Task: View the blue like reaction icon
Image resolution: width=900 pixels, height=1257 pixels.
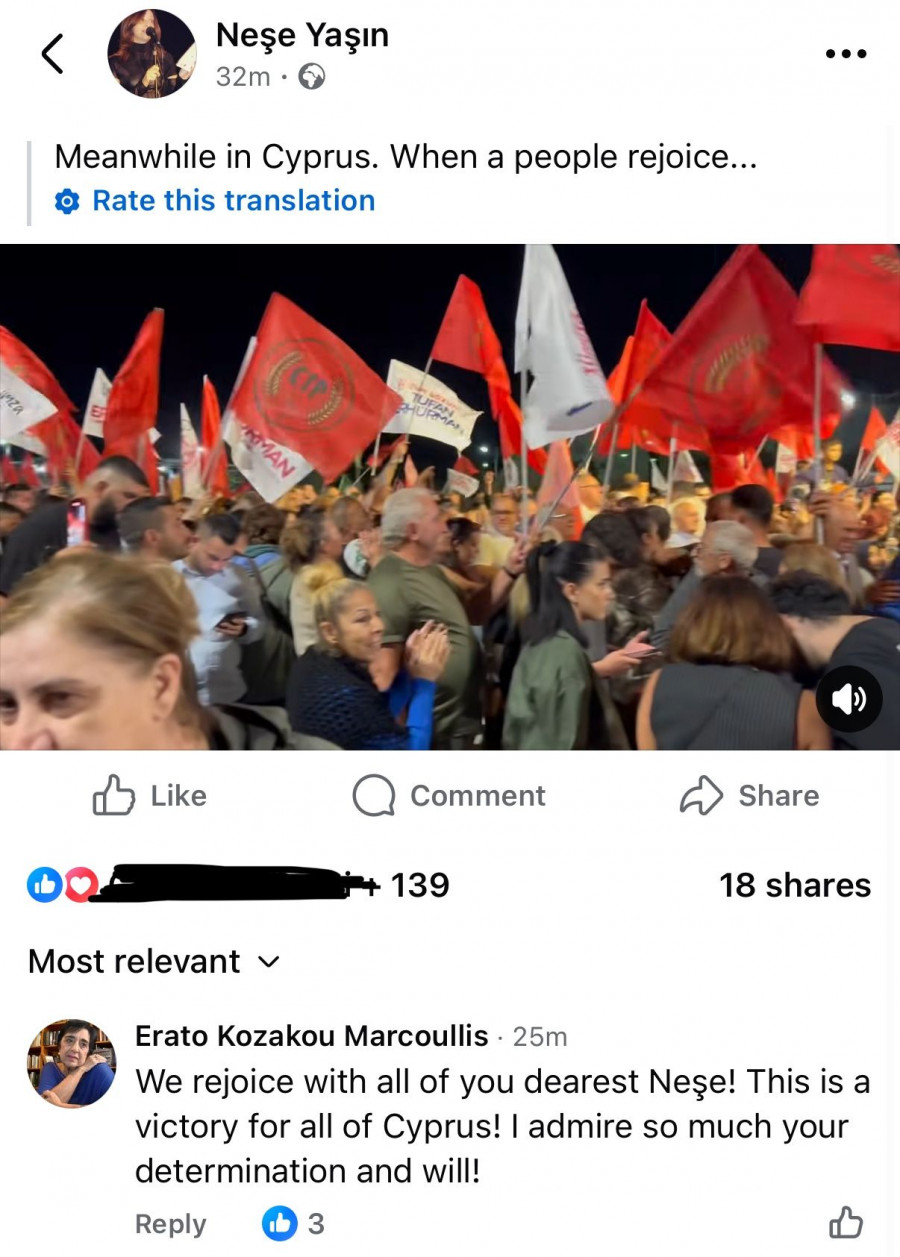Action: [45, 884]
